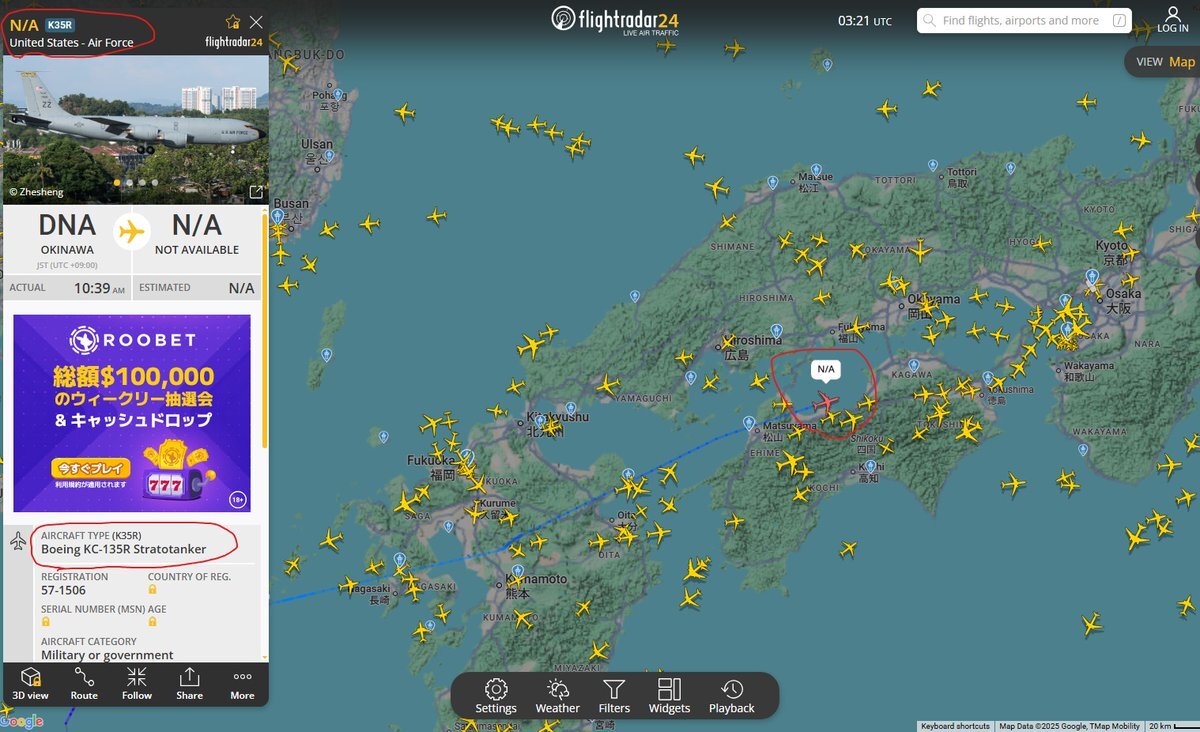Click the small flightradar24 logo in panel header
Image resolution: width=1200 pixels, height=732 pixels.
tap(233, 42)
